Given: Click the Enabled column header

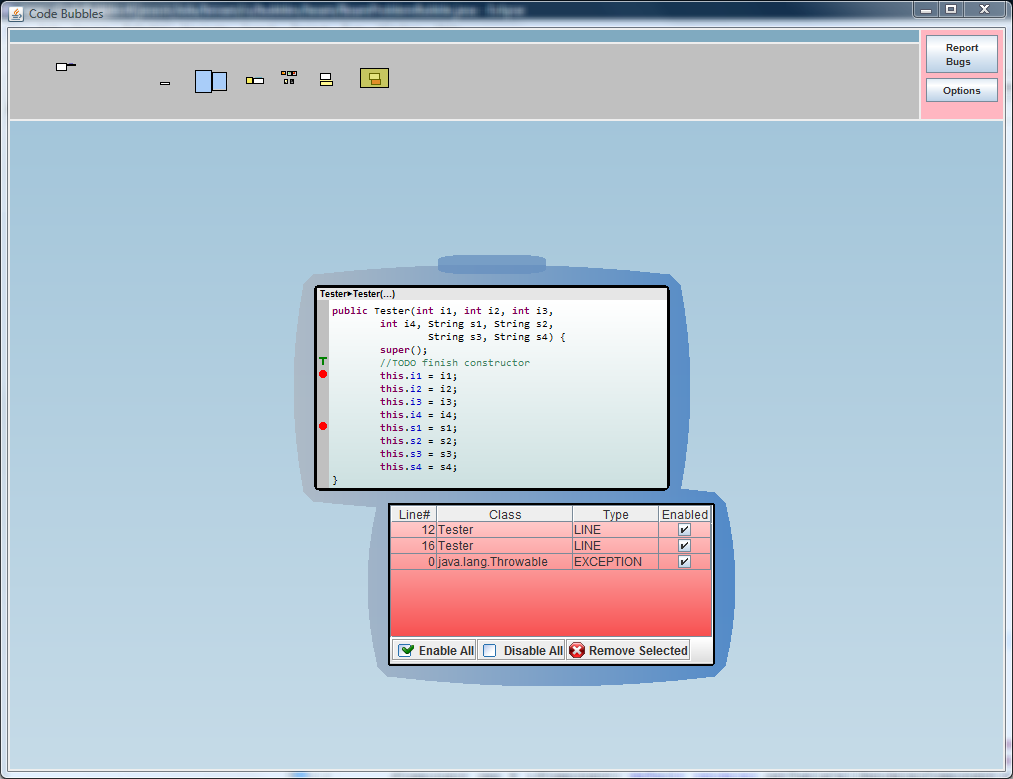Looking at the screenshot, I should click(x=685, y=514).
